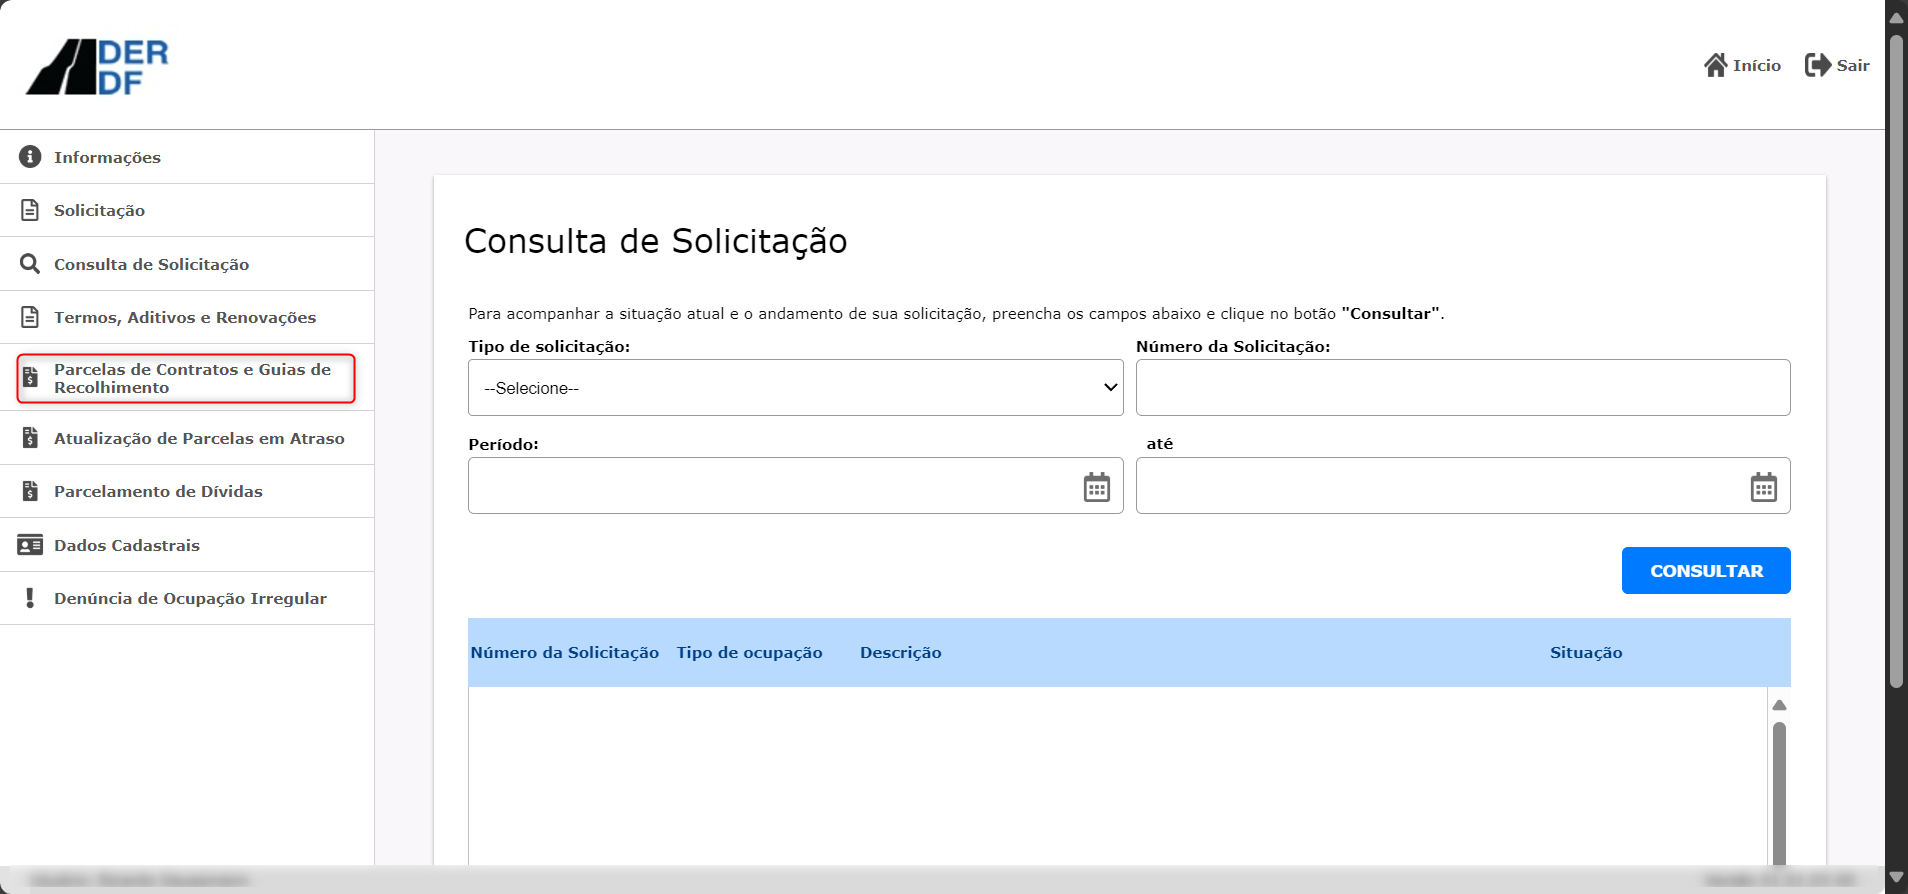Click the Número da Solicitação column header
Screen dimensions: 1908x894
tap(565, 653)
